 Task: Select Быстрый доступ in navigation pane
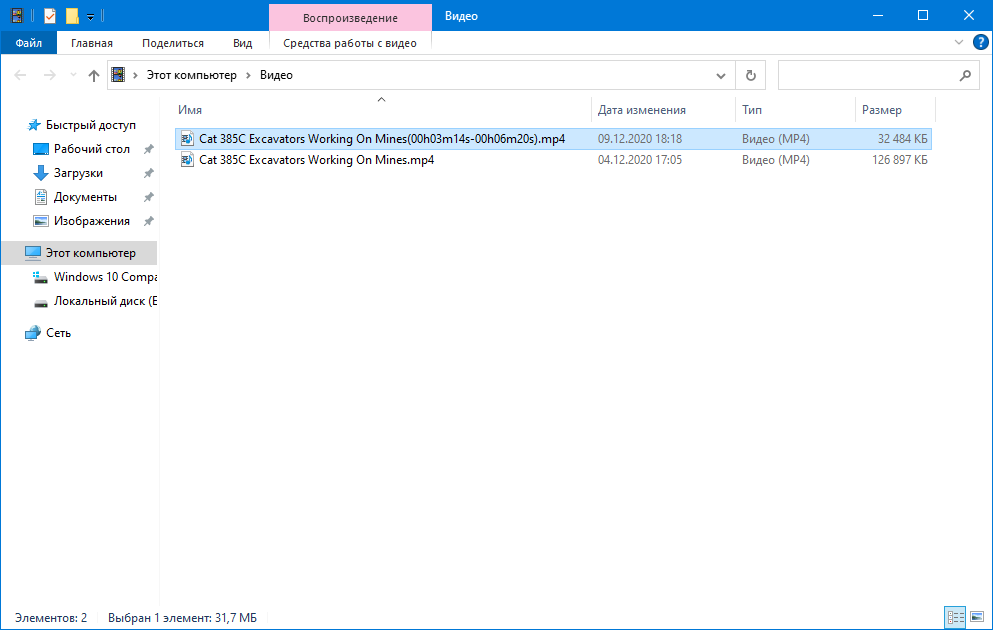click(x=91, y=125)
